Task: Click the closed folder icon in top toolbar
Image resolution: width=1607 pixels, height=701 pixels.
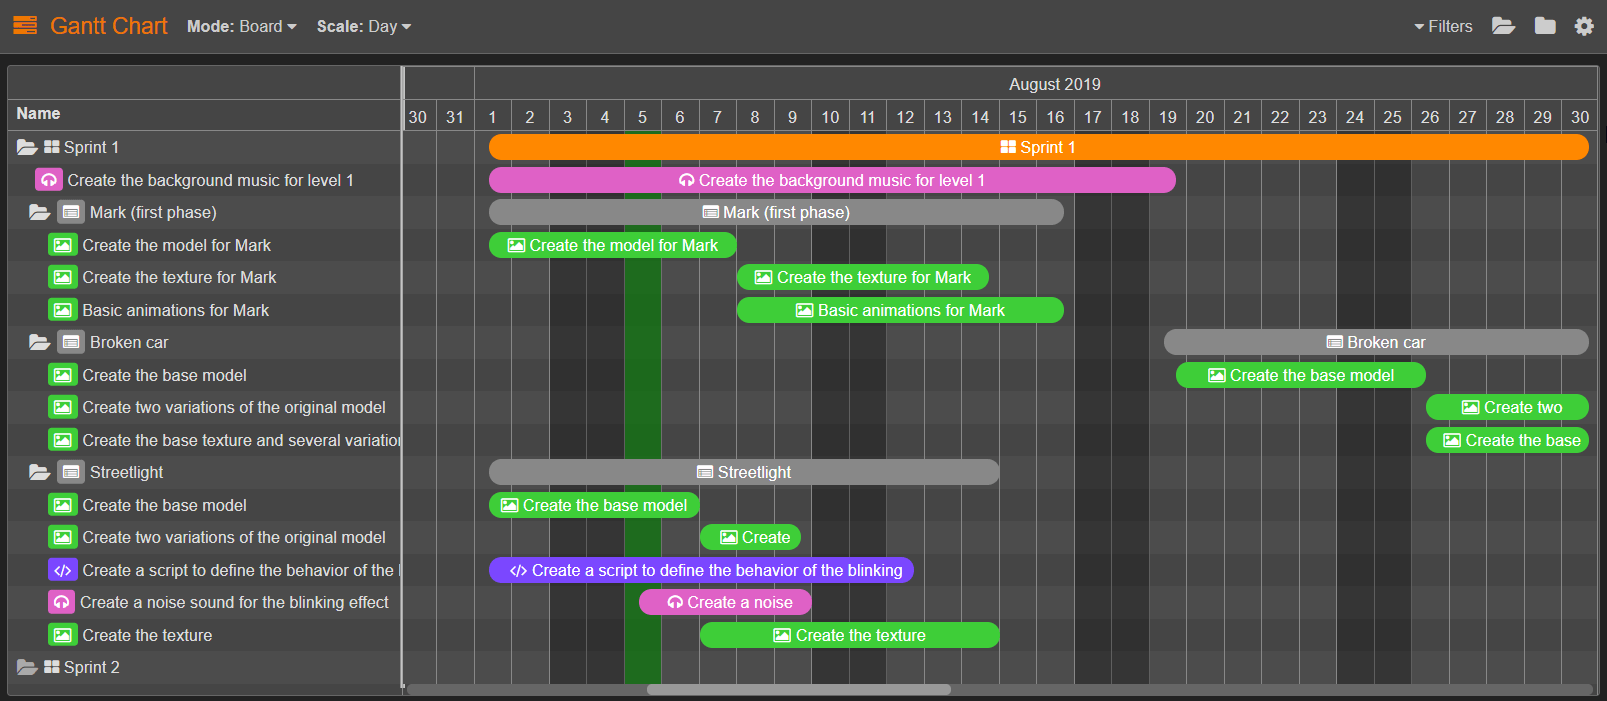Action: coord(1545,26)
